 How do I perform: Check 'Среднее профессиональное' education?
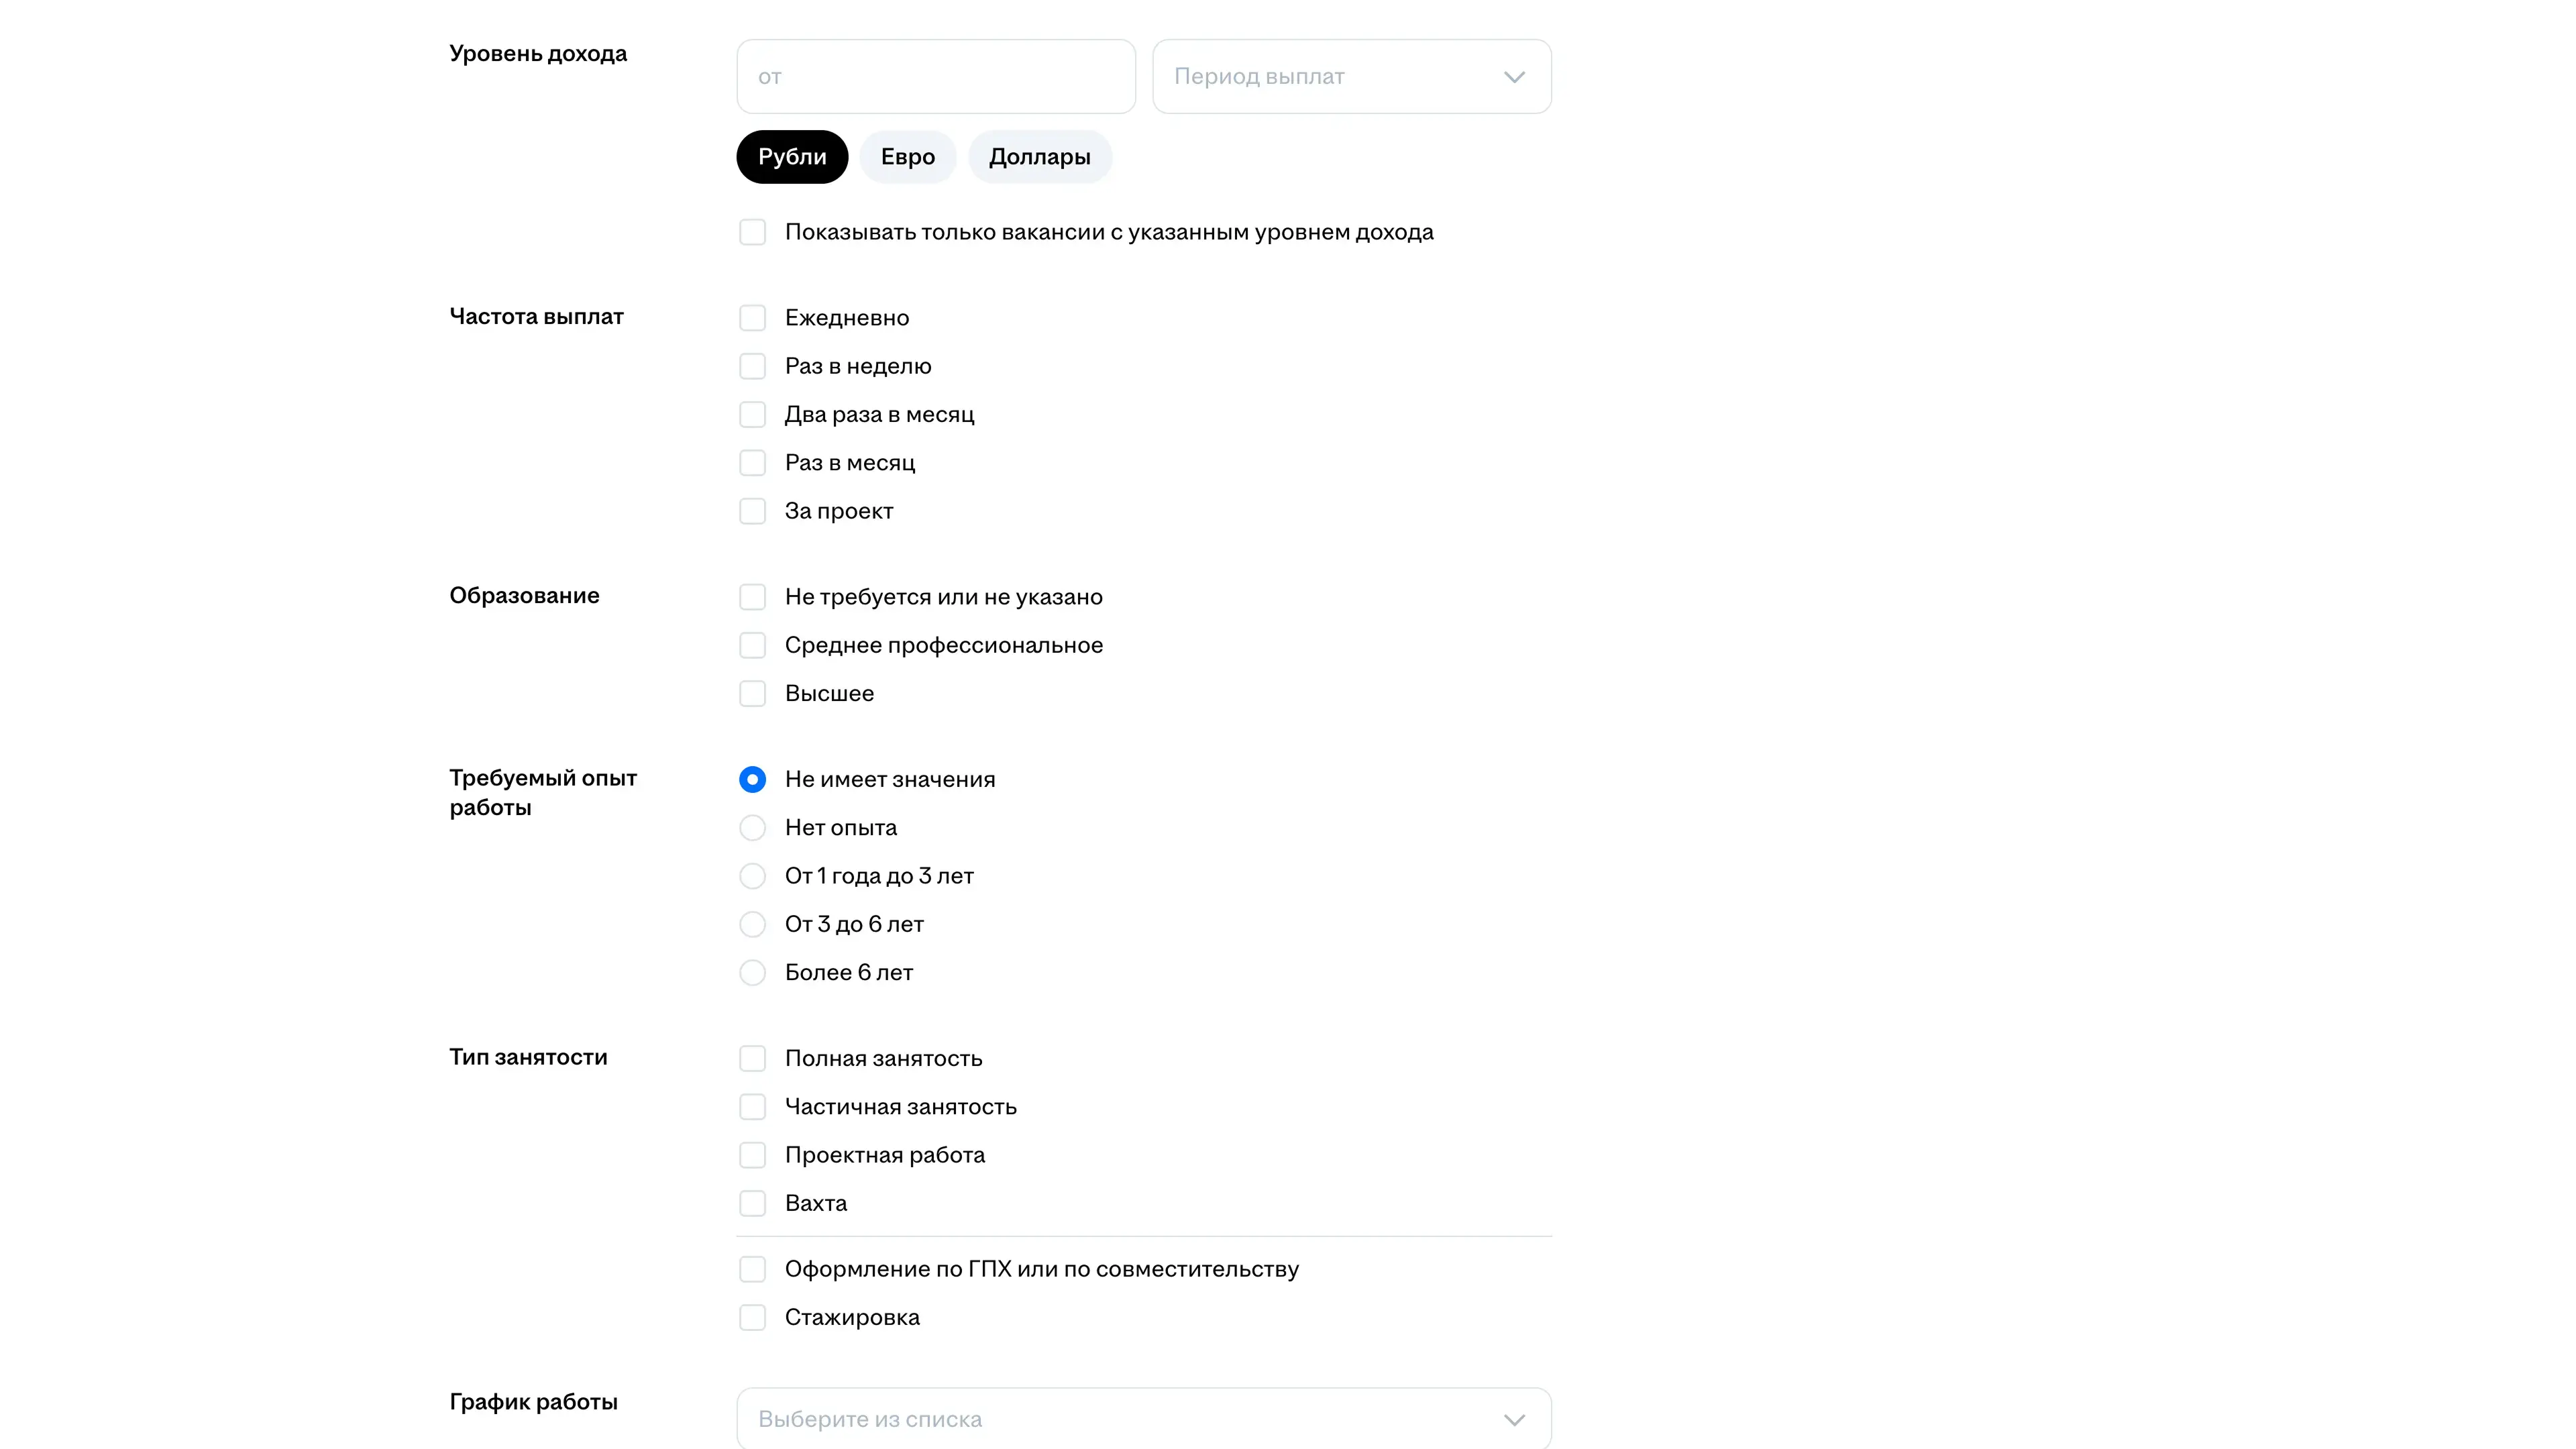pos(752,645)
